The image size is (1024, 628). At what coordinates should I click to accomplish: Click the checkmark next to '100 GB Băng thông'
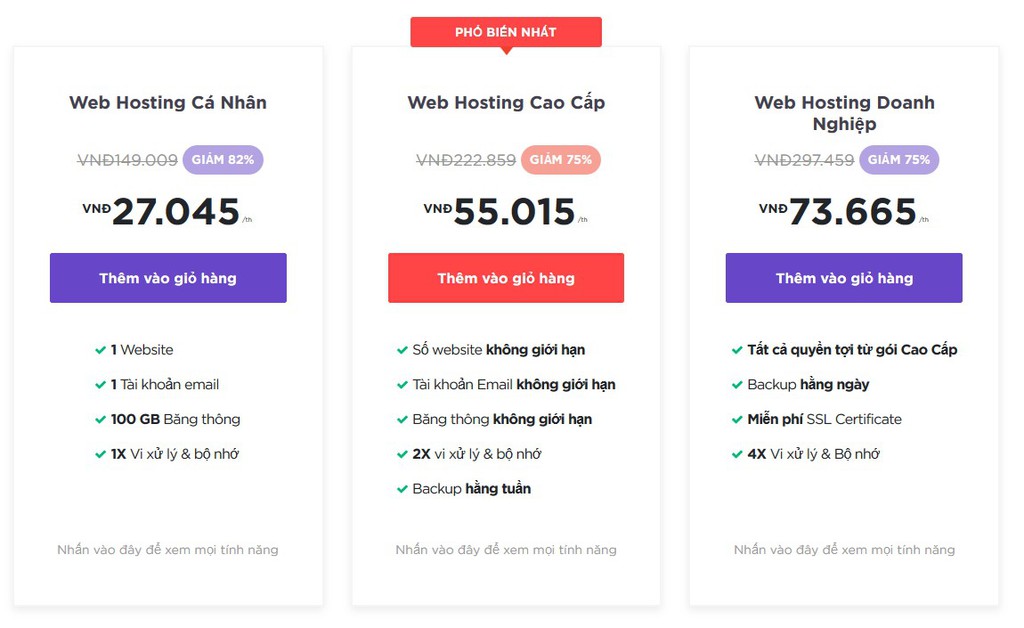coord(100,420)
